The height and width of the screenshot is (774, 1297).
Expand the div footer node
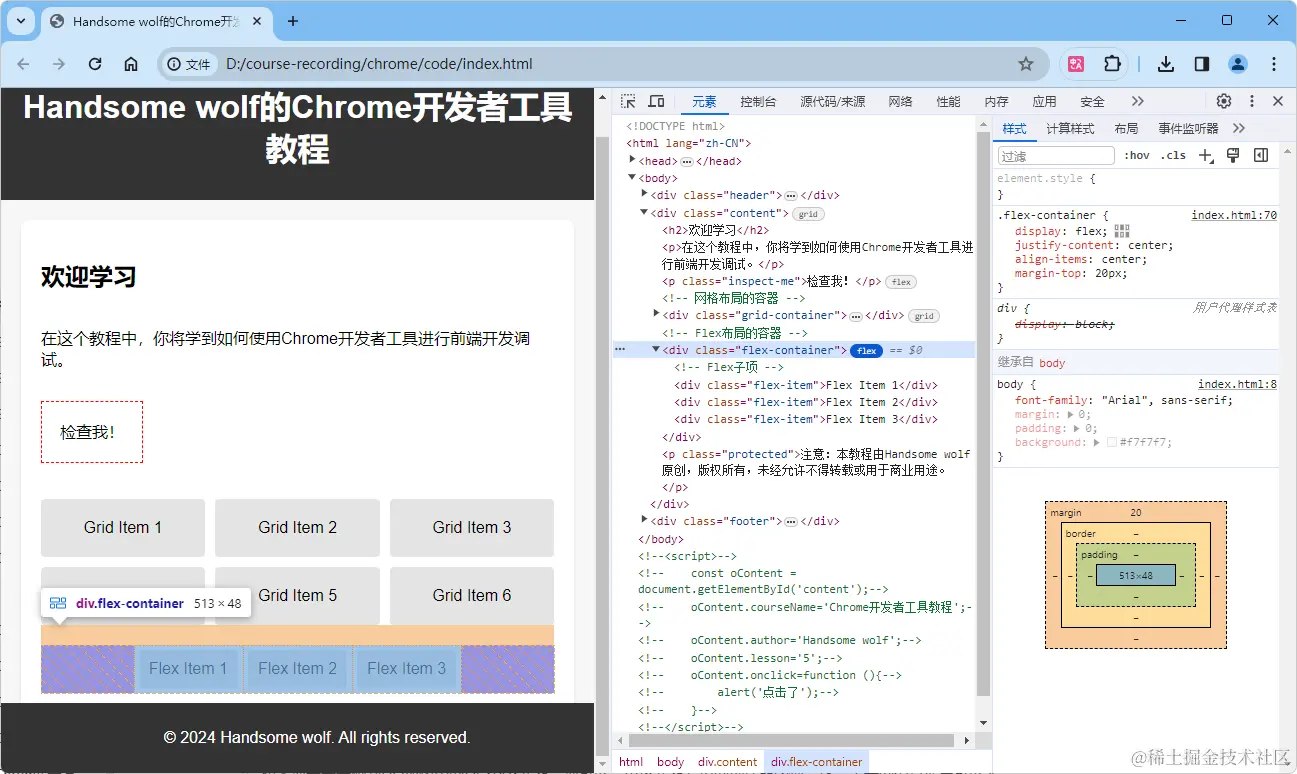coord(644,520)
